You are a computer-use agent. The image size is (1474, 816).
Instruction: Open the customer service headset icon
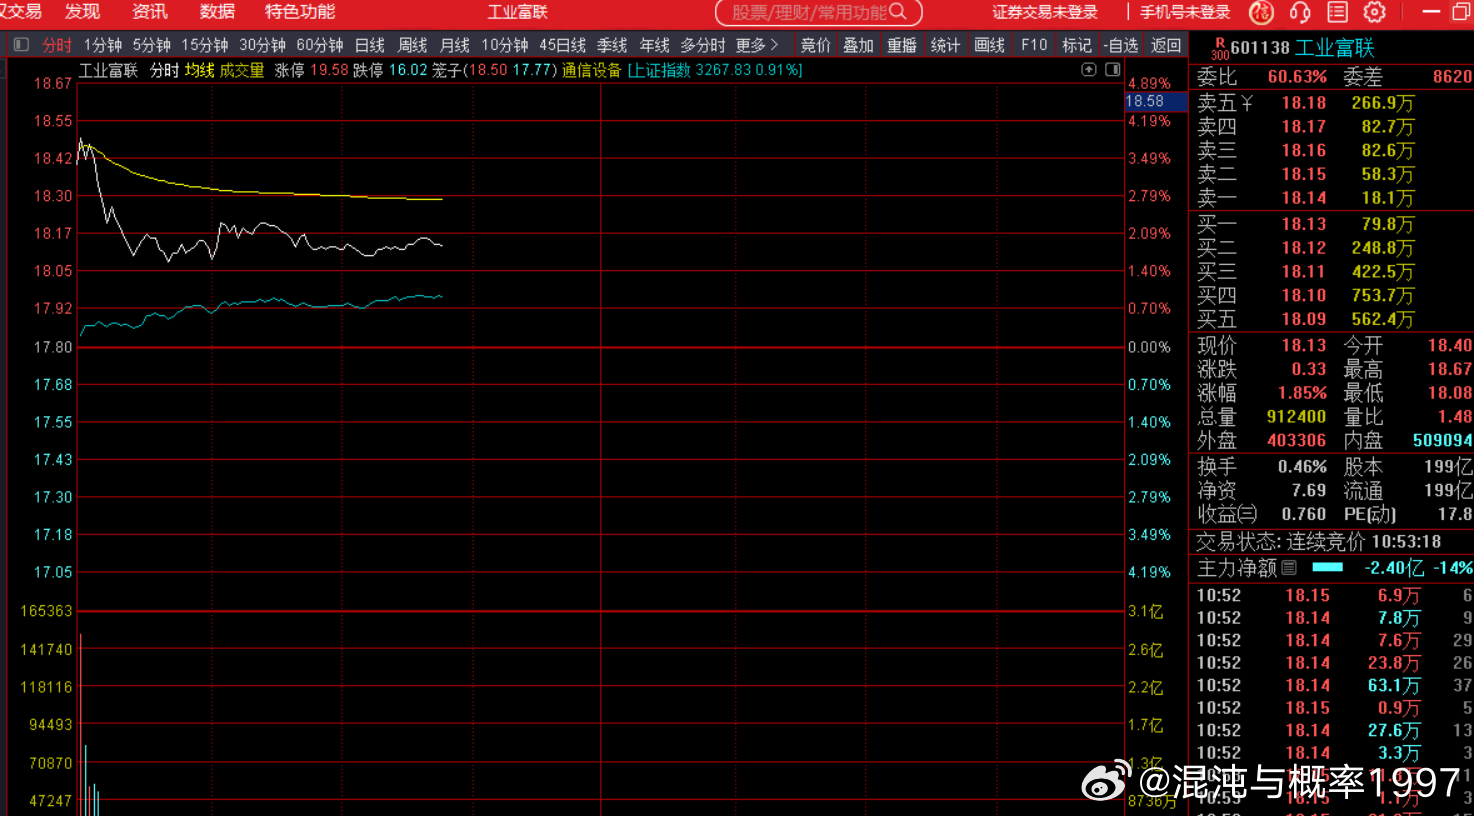click(x=1300, y=12)
